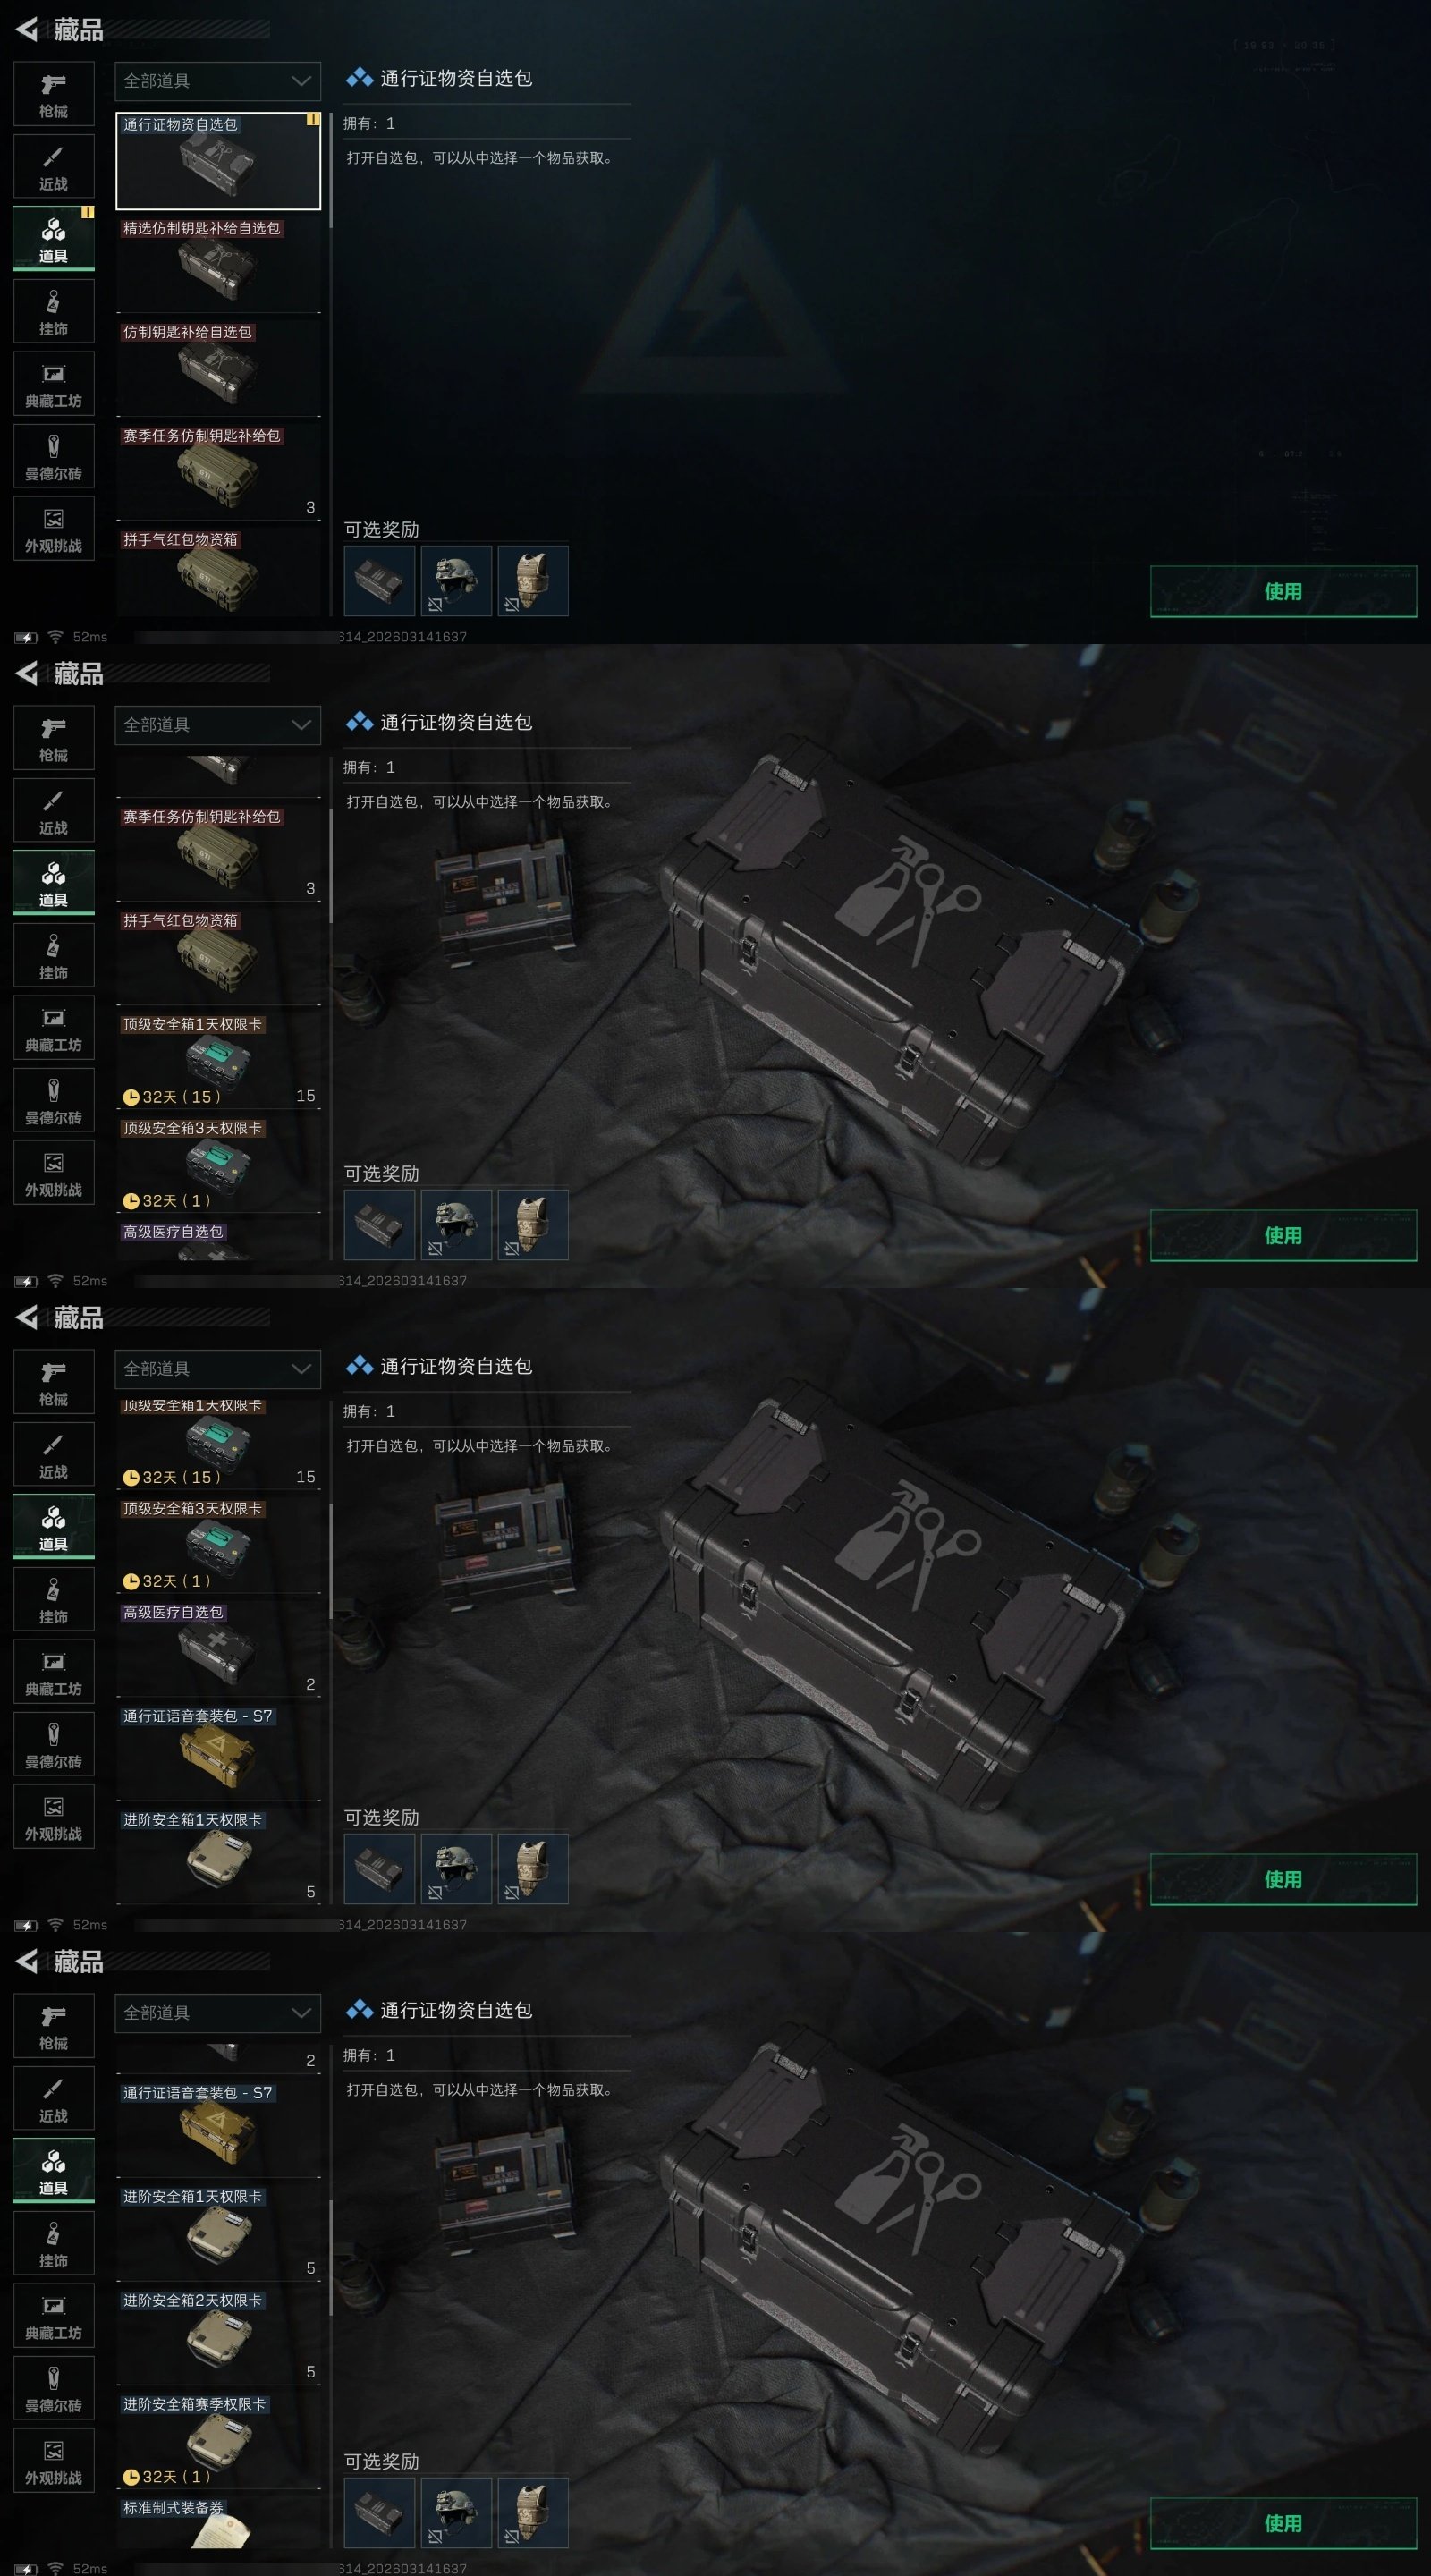Open the 道具 tab showing the yellow alert badge
Image resolution: width=1431 pixels, height=2576 pixels.
click(x=53, y=238)
